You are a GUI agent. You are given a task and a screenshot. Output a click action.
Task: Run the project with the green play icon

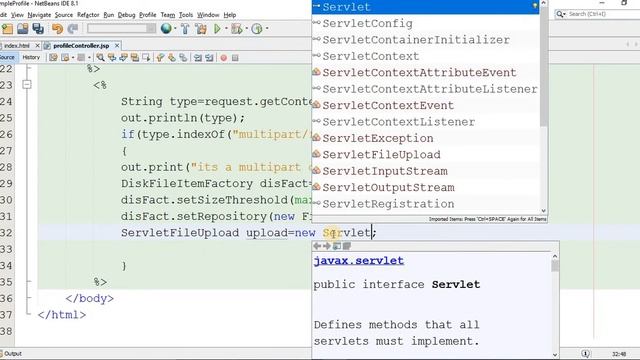[x=217, y=29]
